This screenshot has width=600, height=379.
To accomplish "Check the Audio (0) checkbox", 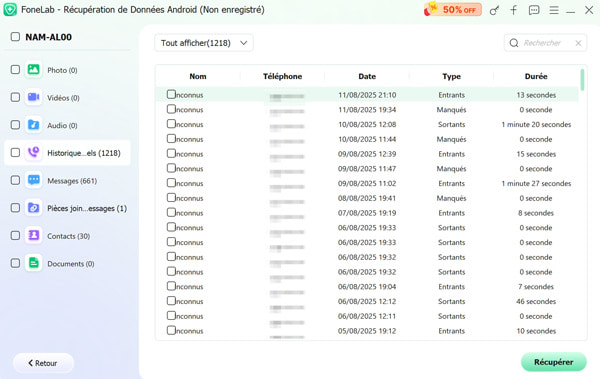I will point(15,125).
